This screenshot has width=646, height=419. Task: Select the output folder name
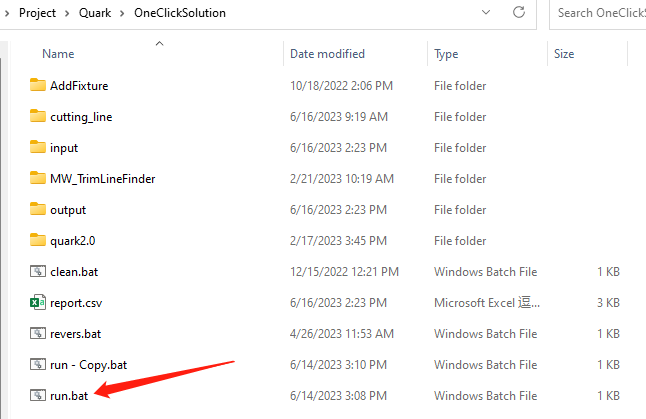coord(68,210)
